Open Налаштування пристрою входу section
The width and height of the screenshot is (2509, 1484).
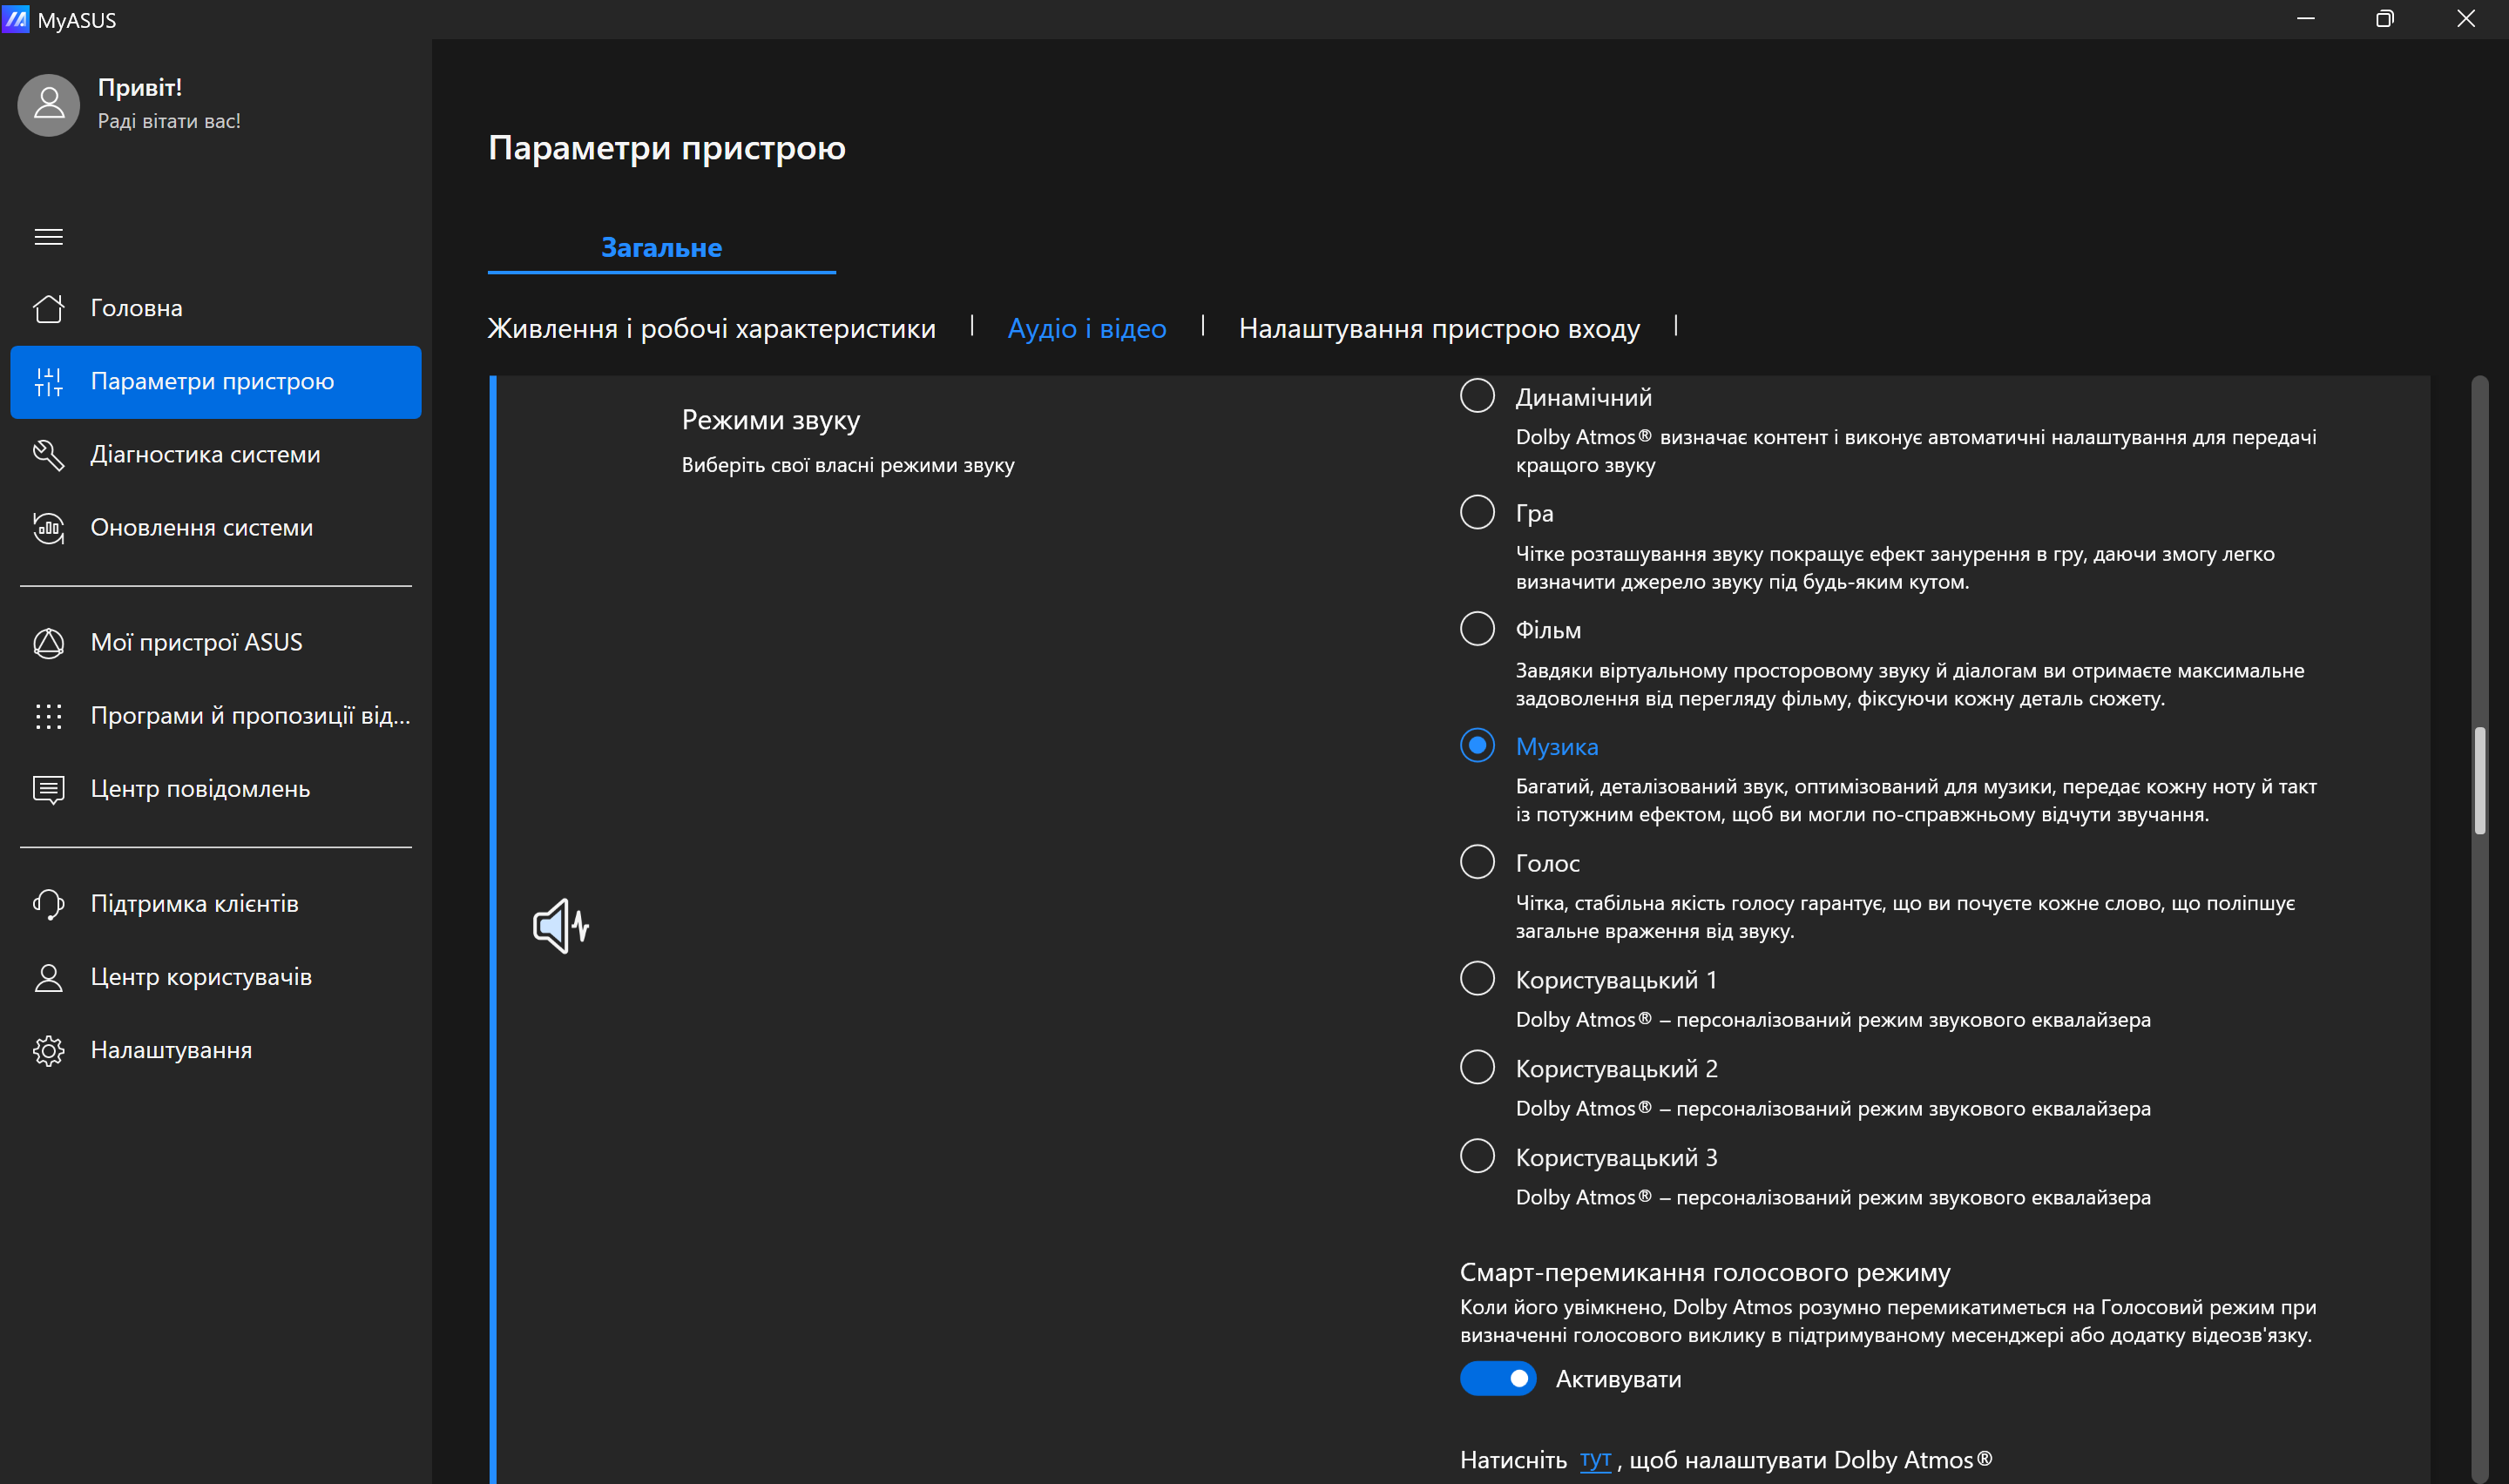(x=1439, y=328)
